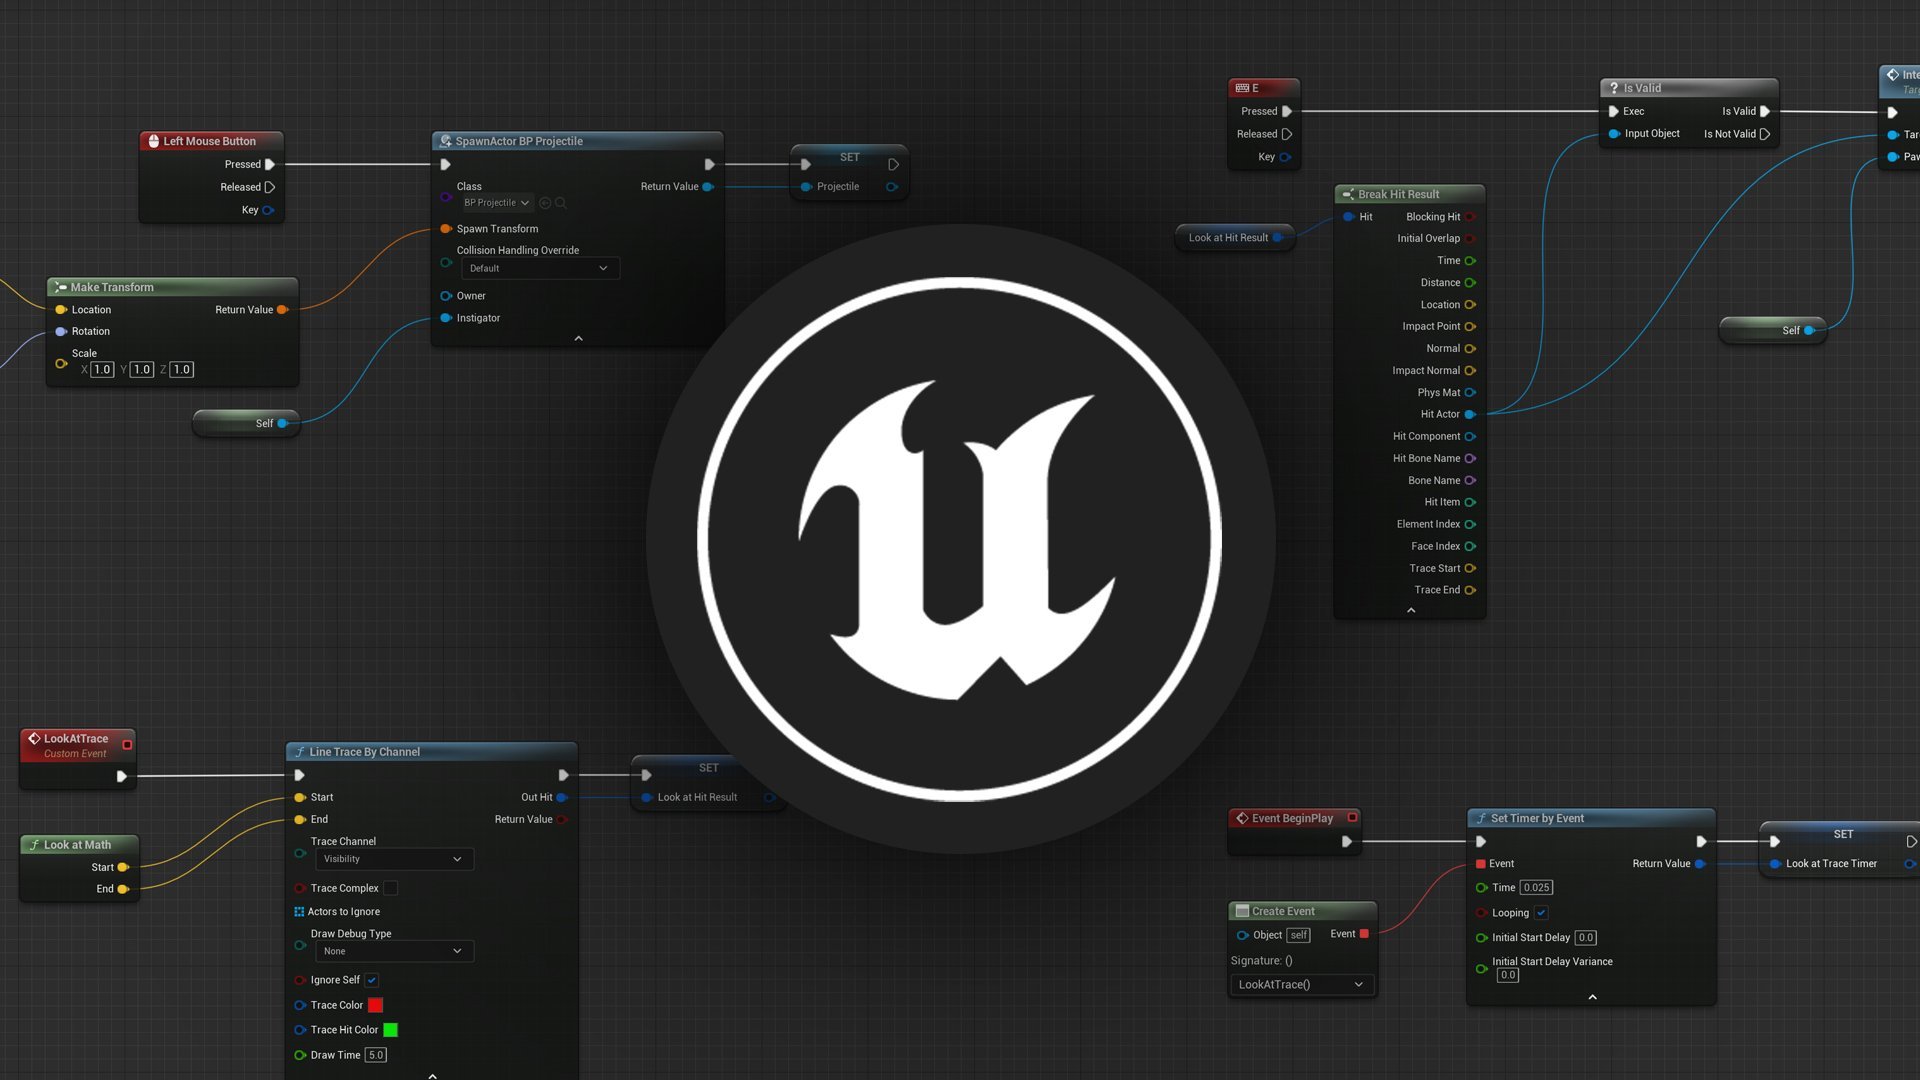Click the Self reference node button
1920x1080 pixels.
coord(243,422)
